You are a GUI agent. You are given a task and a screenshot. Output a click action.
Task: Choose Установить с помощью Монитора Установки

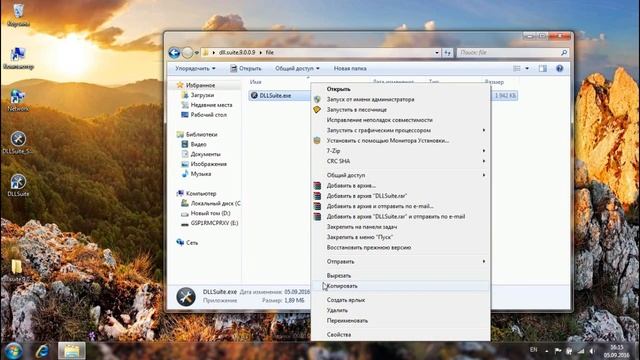400,141
